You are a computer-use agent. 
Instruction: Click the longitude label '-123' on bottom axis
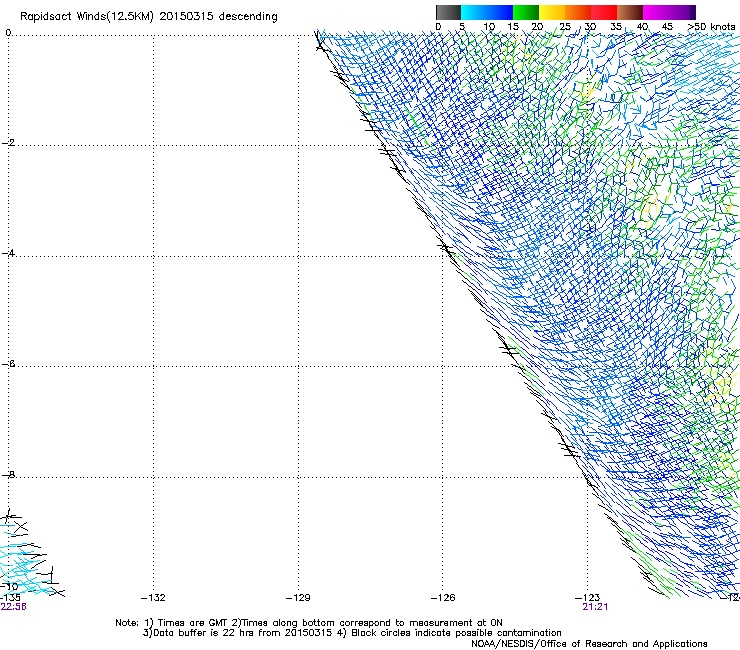588,598
